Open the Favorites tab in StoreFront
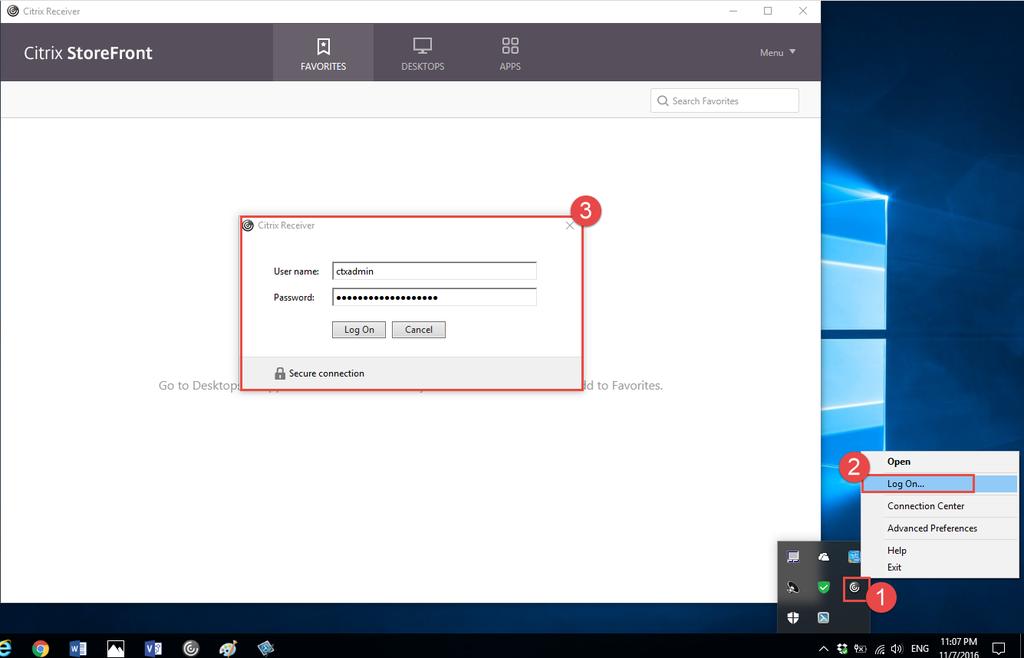The image size is (1024, 658). click(323, 53)
